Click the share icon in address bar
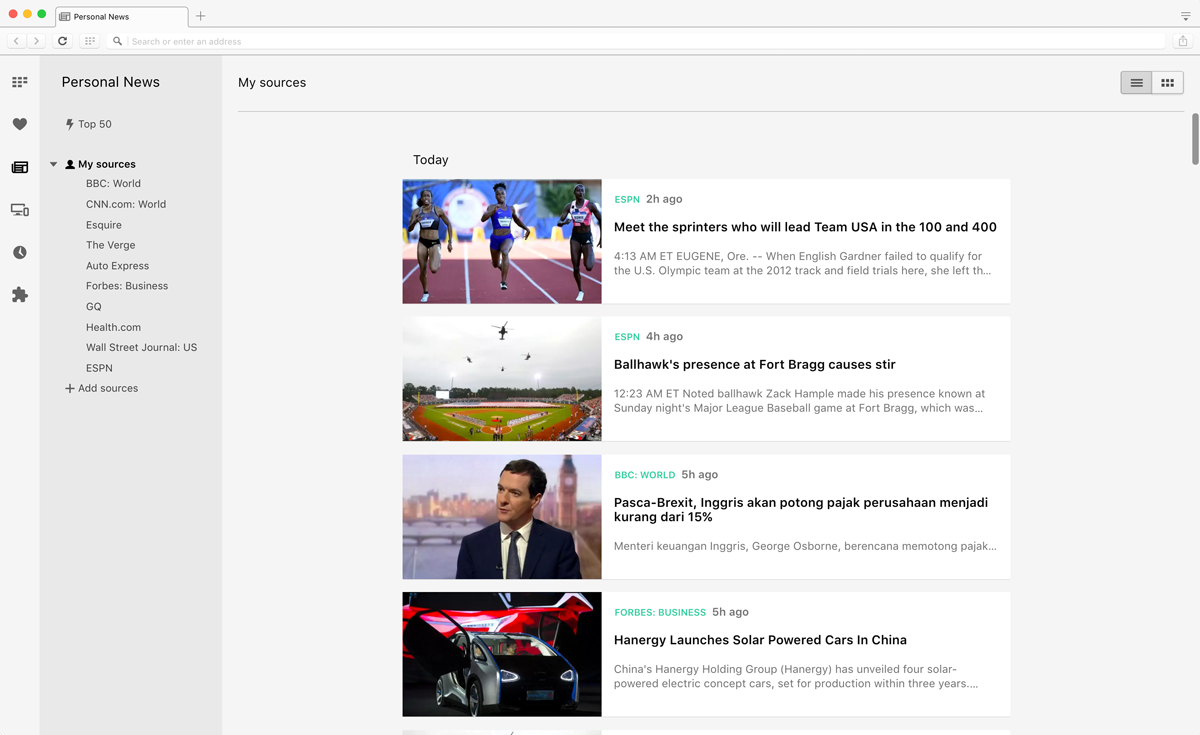 (x=1183, y=41)
